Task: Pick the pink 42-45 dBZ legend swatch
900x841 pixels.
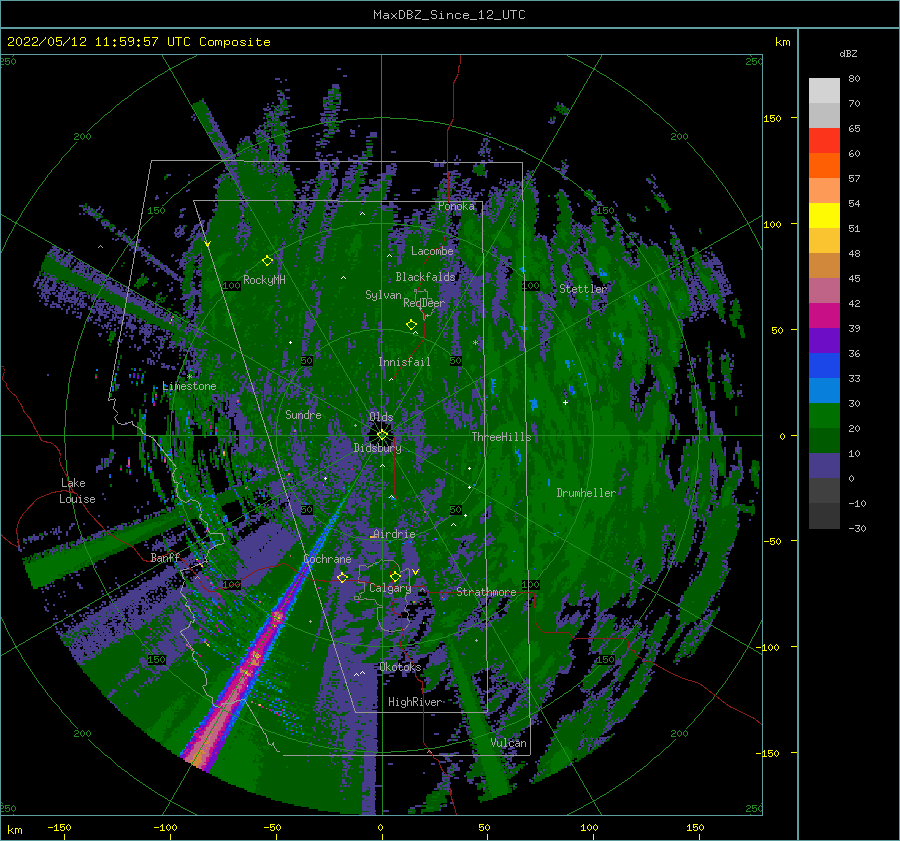Action: point(824,291)
